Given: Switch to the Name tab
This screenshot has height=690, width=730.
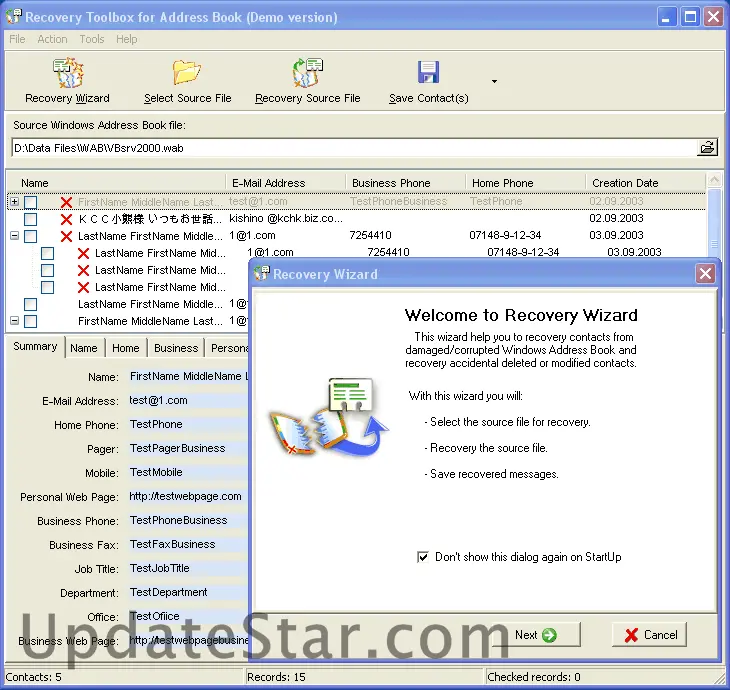Looking at the screenshot, I should [84, 348].
